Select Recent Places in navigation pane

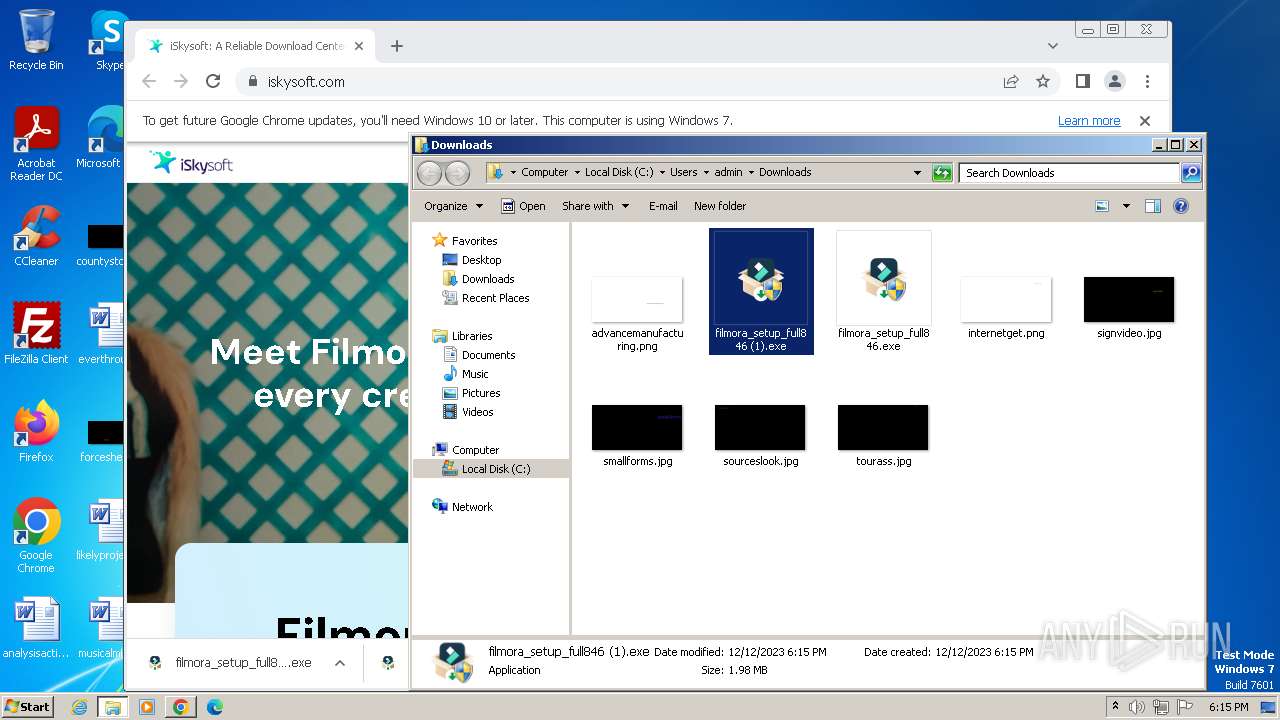(495, 298)
